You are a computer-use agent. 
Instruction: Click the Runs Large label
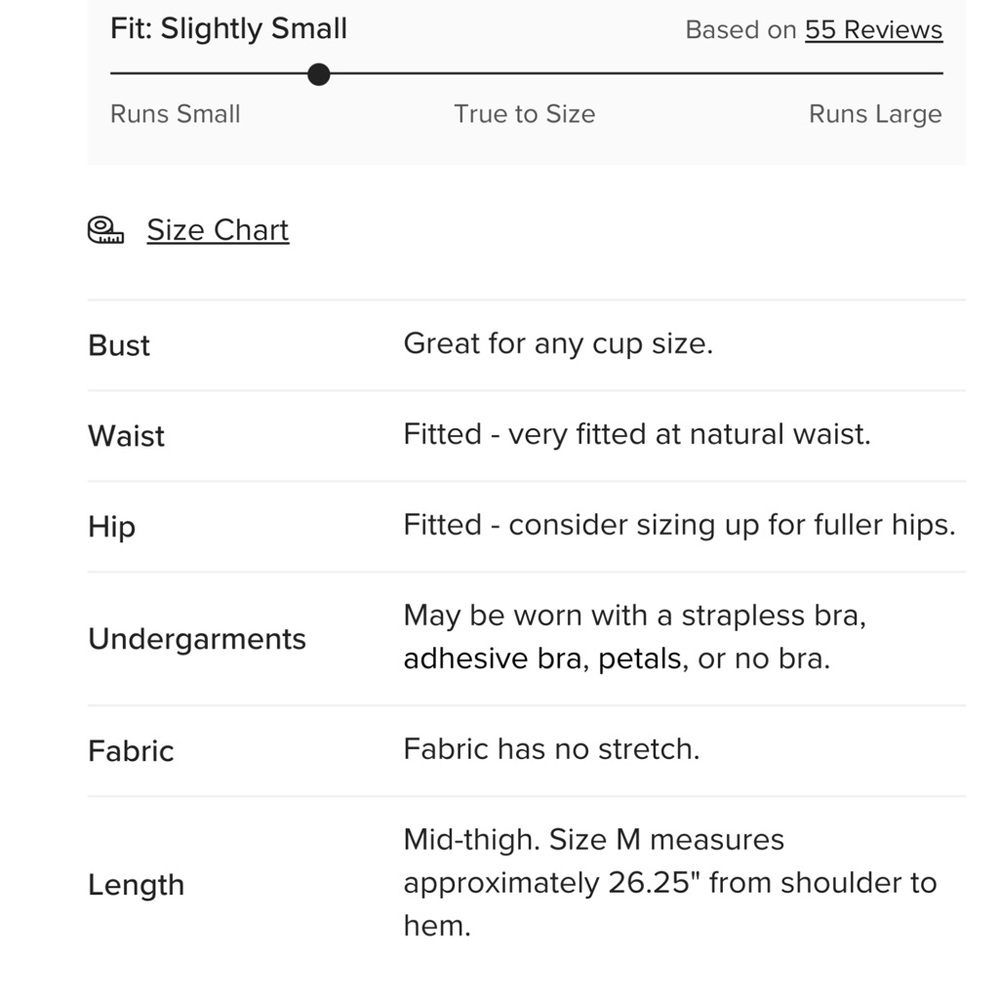click(x=875, y=114)
